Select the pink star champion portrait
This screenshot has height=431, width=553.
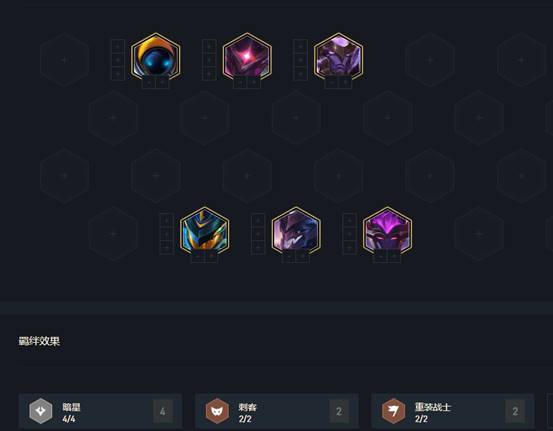247,56
